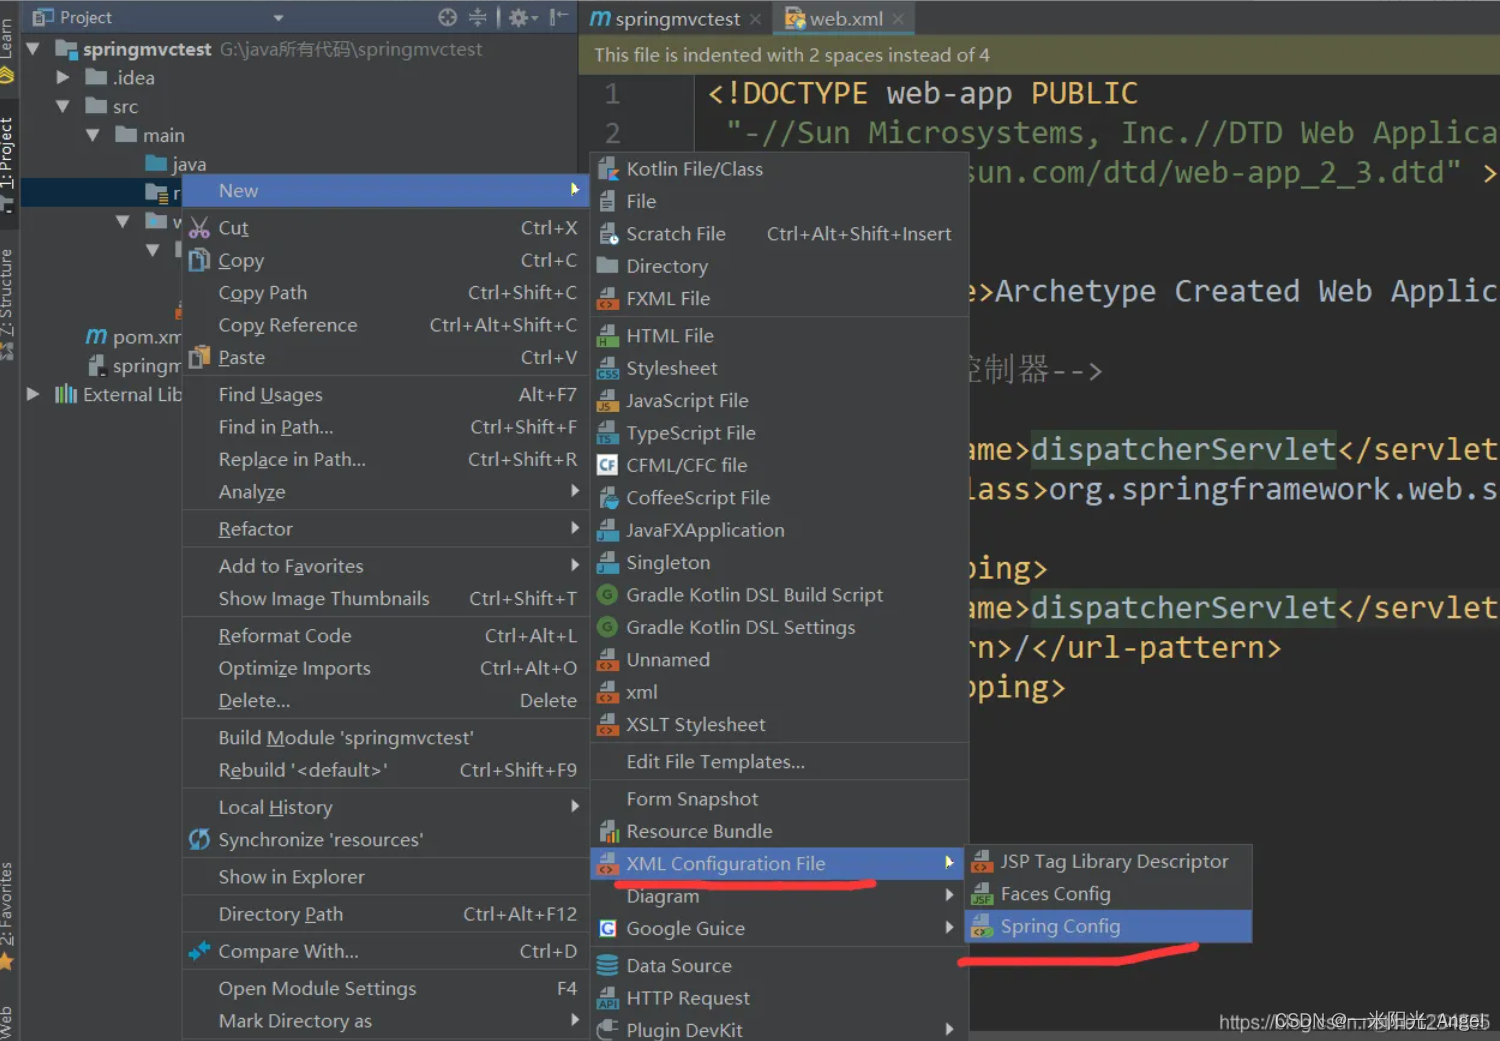The height and width of the screenshot is (1041, 1500).
Task: Choose Open Module Settings
Action: (x=385, y=988)
